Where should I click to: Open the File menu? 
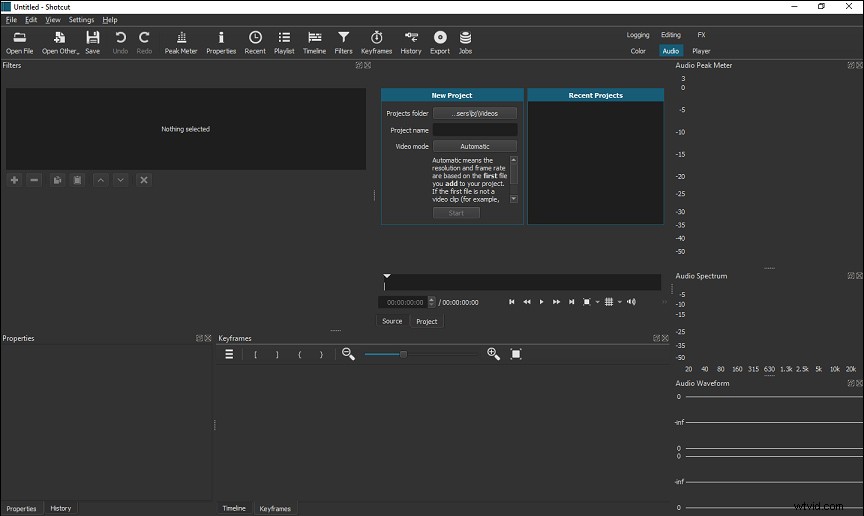(x=11, y=19)
